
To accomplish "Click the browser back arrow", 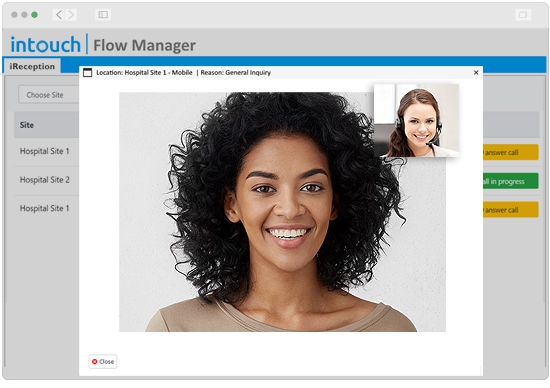I will click(59, 15).
